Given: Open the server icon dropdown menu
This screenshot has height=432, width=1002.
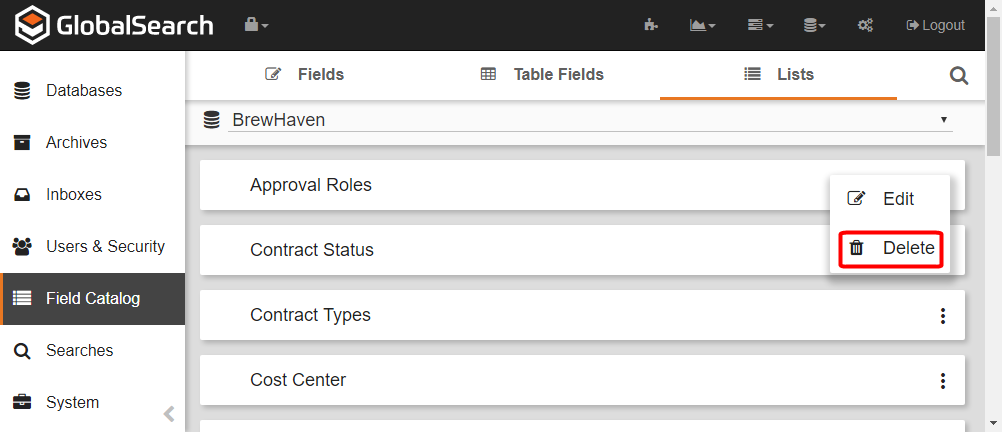Looking at the screenshot, I should 760,25.
